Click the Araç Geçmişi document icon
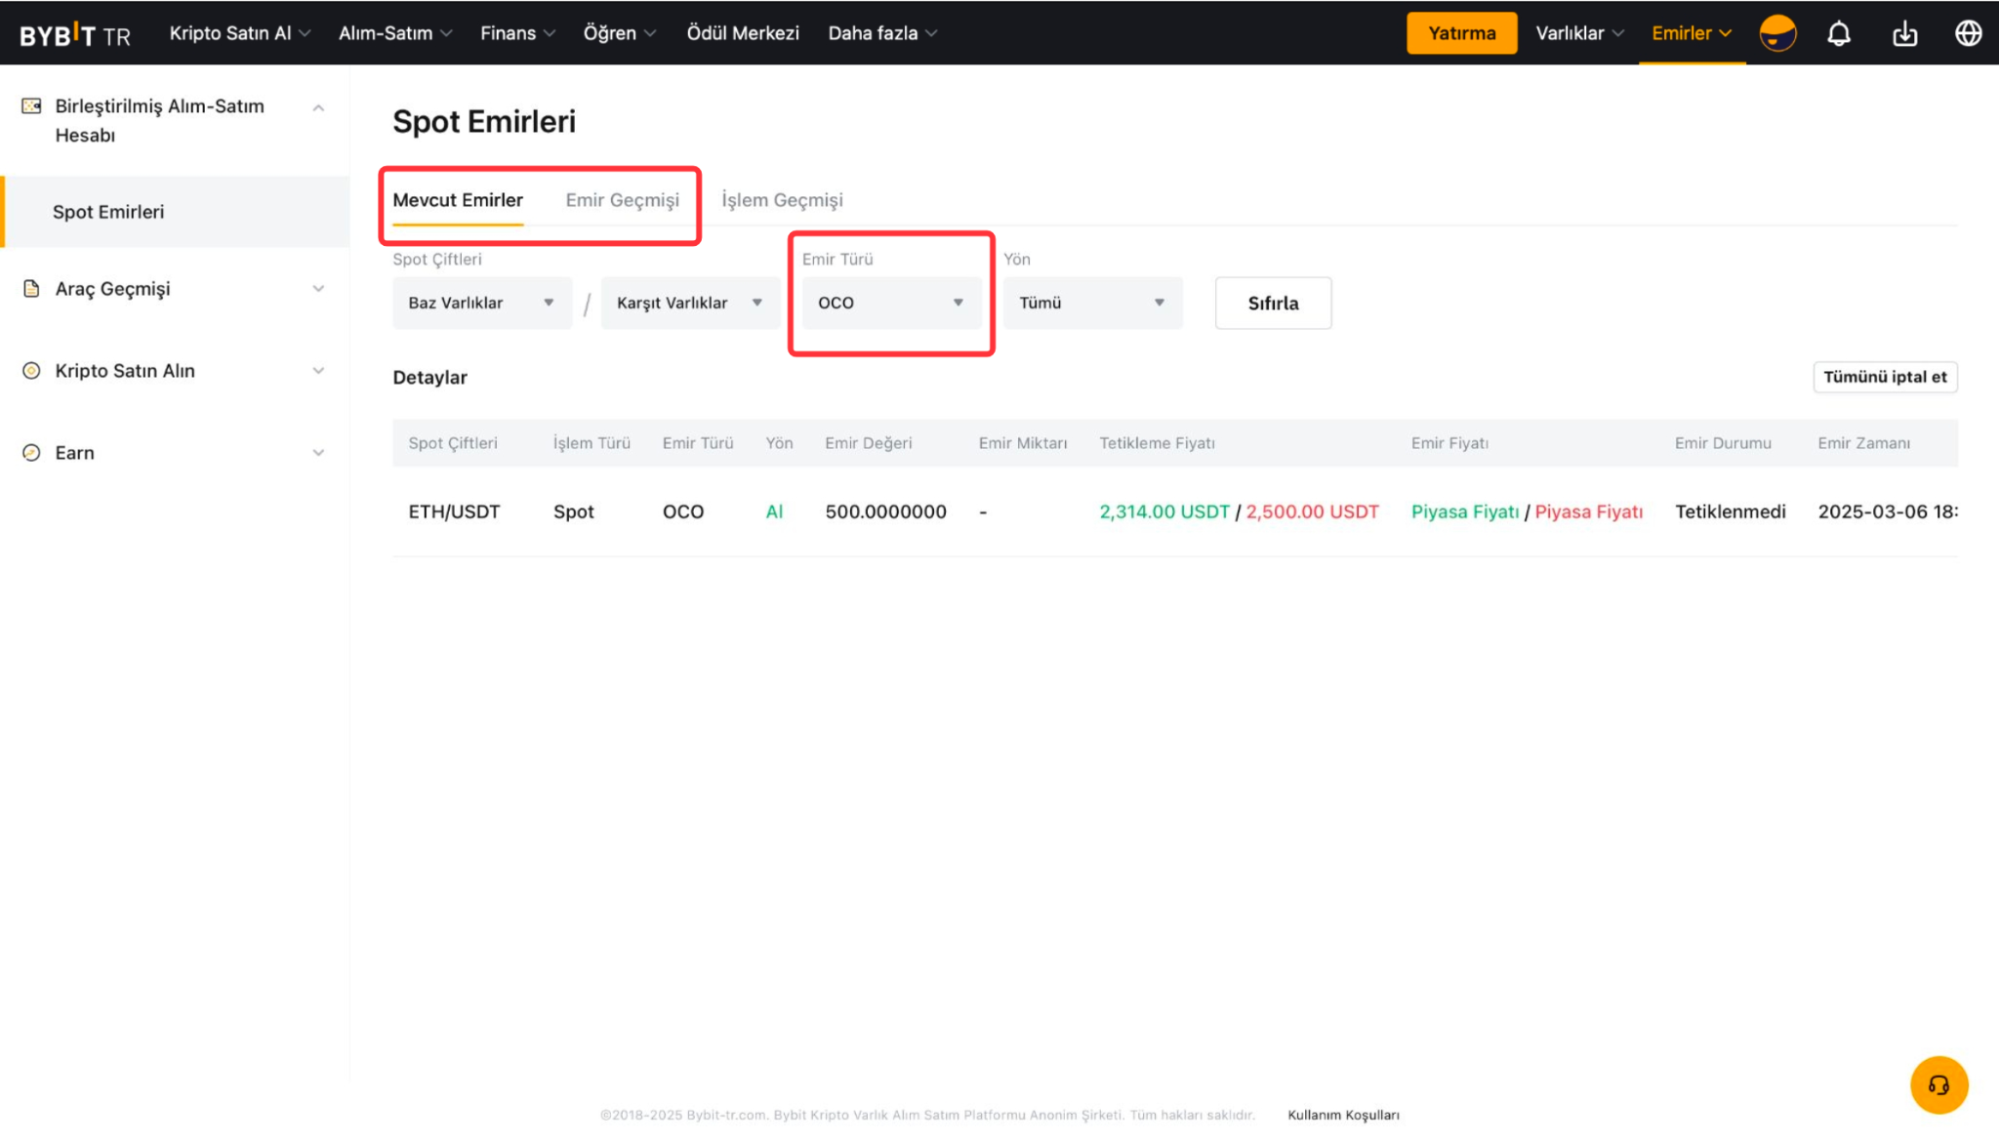1999x1148 pixels. click(x=32, y=289)
